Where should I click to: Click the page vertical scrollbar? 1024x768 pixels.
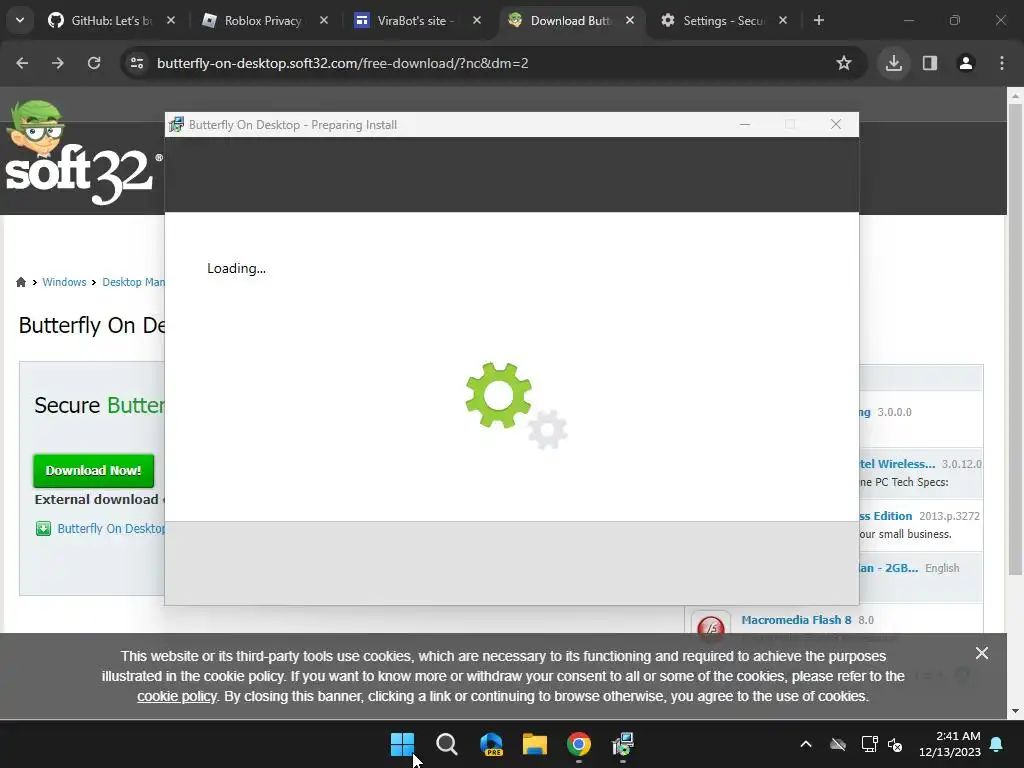[x=1015, y=340]
